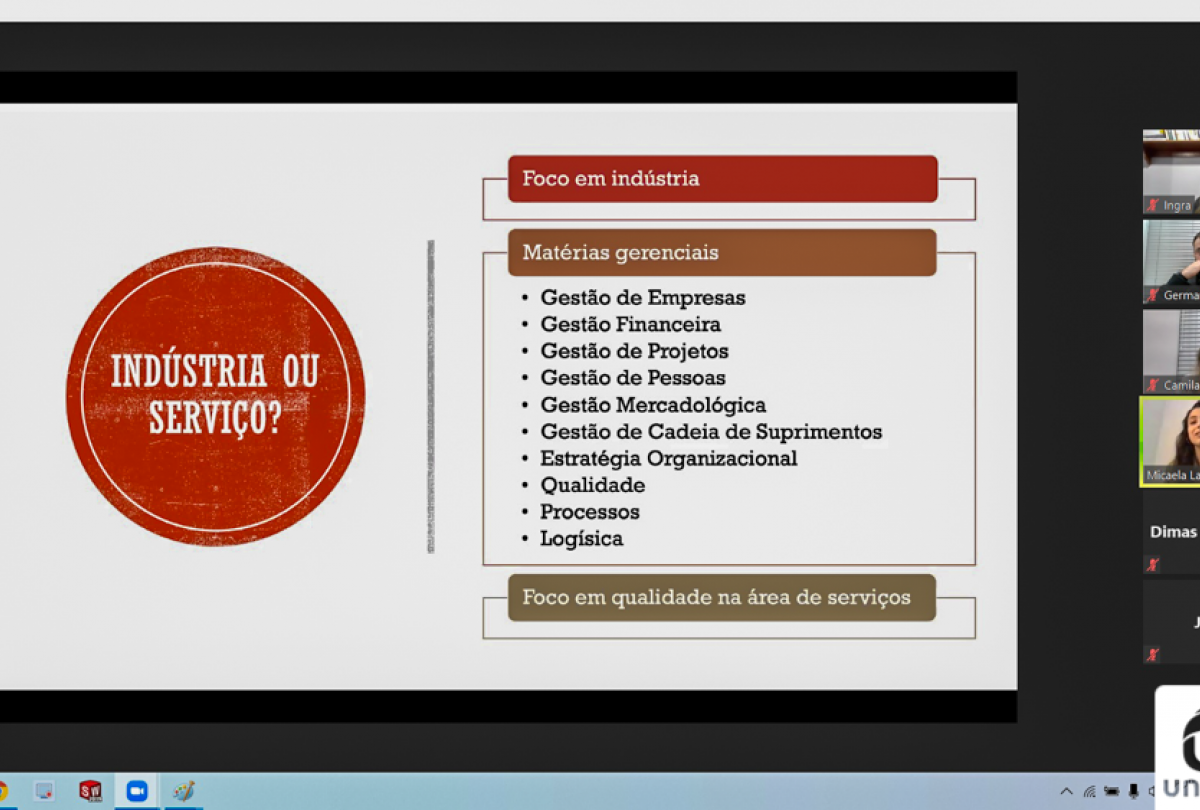Click the 'Foco em indústria' header
The height and width of the screenshot is (810, 1200).
[722, 179]
